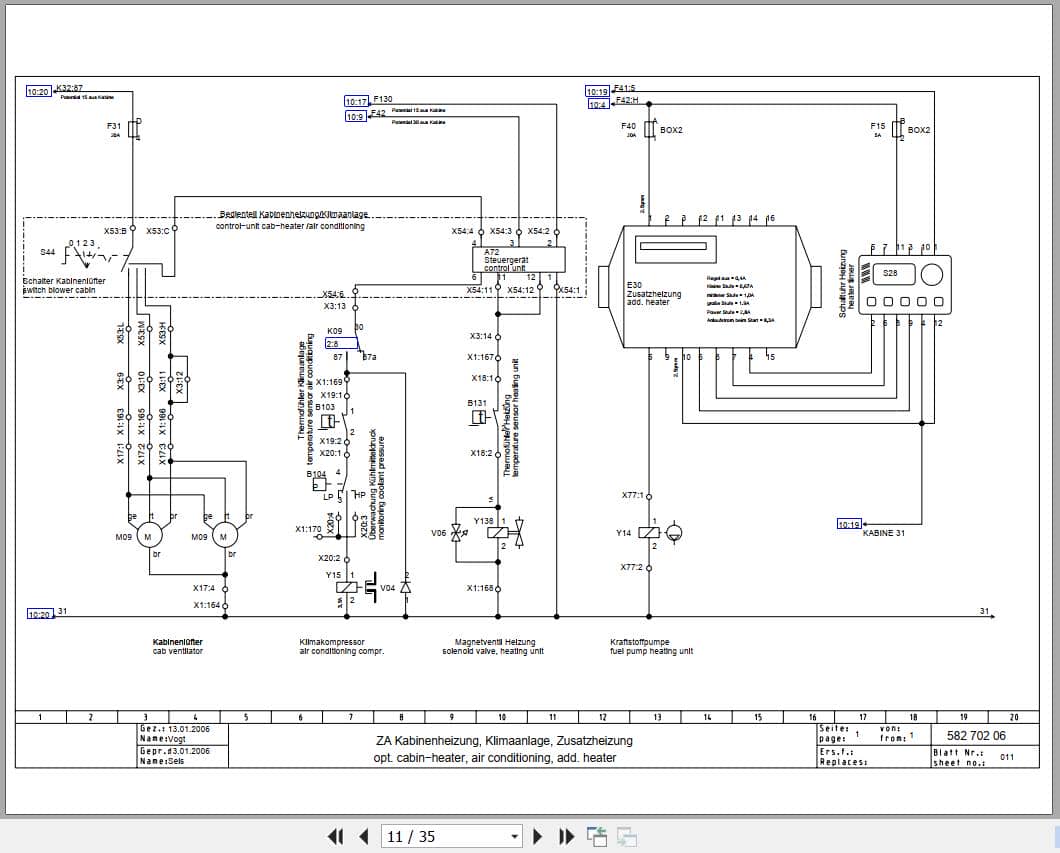This screenshot has height=853, width=1060.
Task: Click the Kabinenlüfter cab ventilator caption
Action: [178, 646]
